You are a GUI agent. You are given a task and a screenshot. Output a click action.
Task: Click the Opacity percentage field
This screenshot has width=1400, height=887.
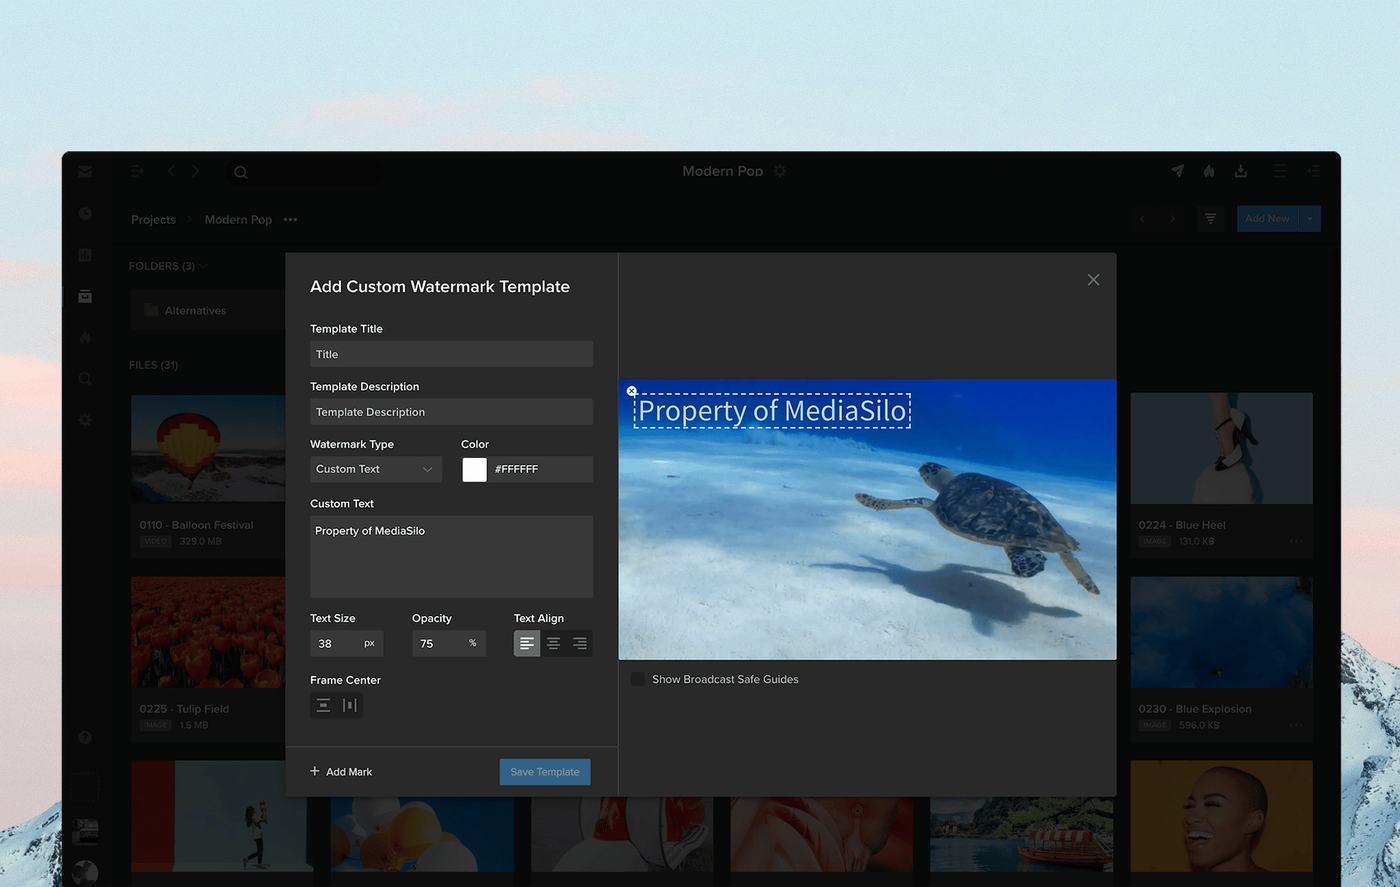[x=448, y=643]
